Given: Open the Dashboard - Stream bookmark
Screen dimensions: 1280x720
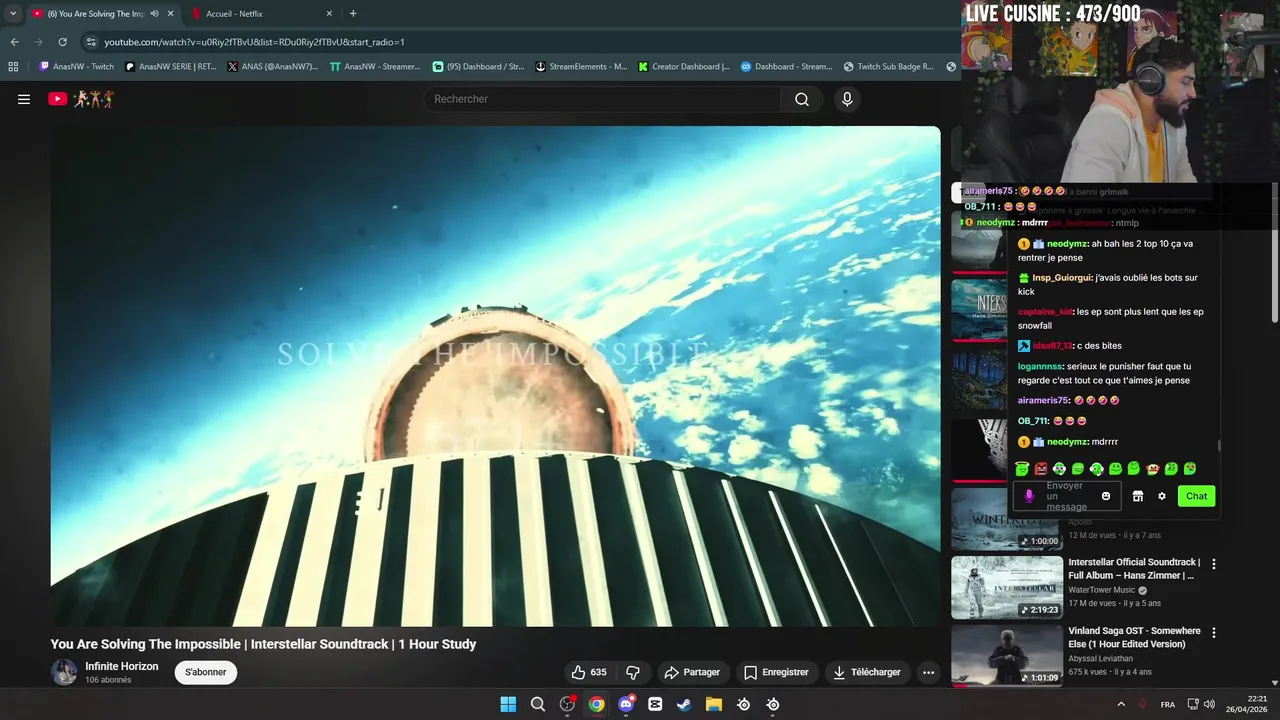Looking at the screenshot, I should tap(786, 67).
